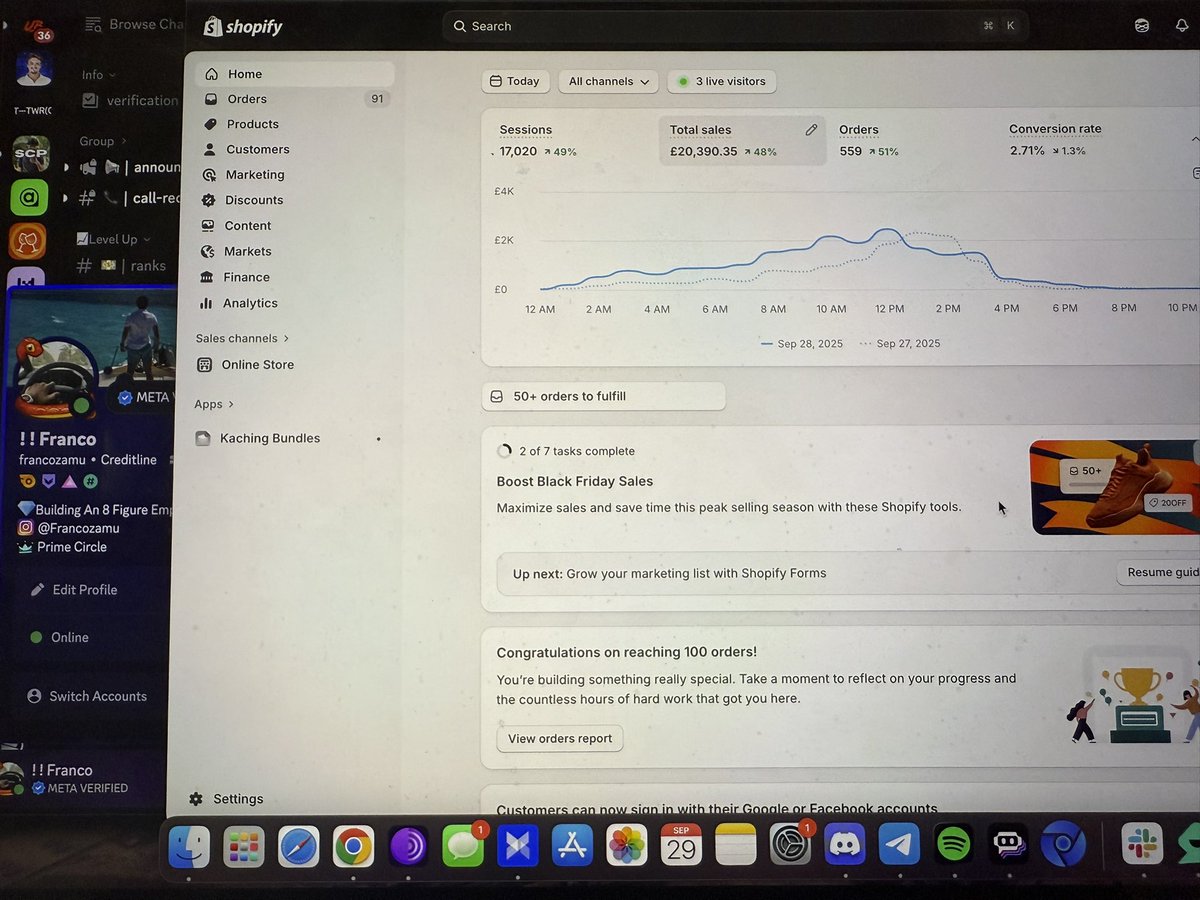Screen dimensions: 1200x900
Task: Open the Online Store sales channel
Action: 257,365
